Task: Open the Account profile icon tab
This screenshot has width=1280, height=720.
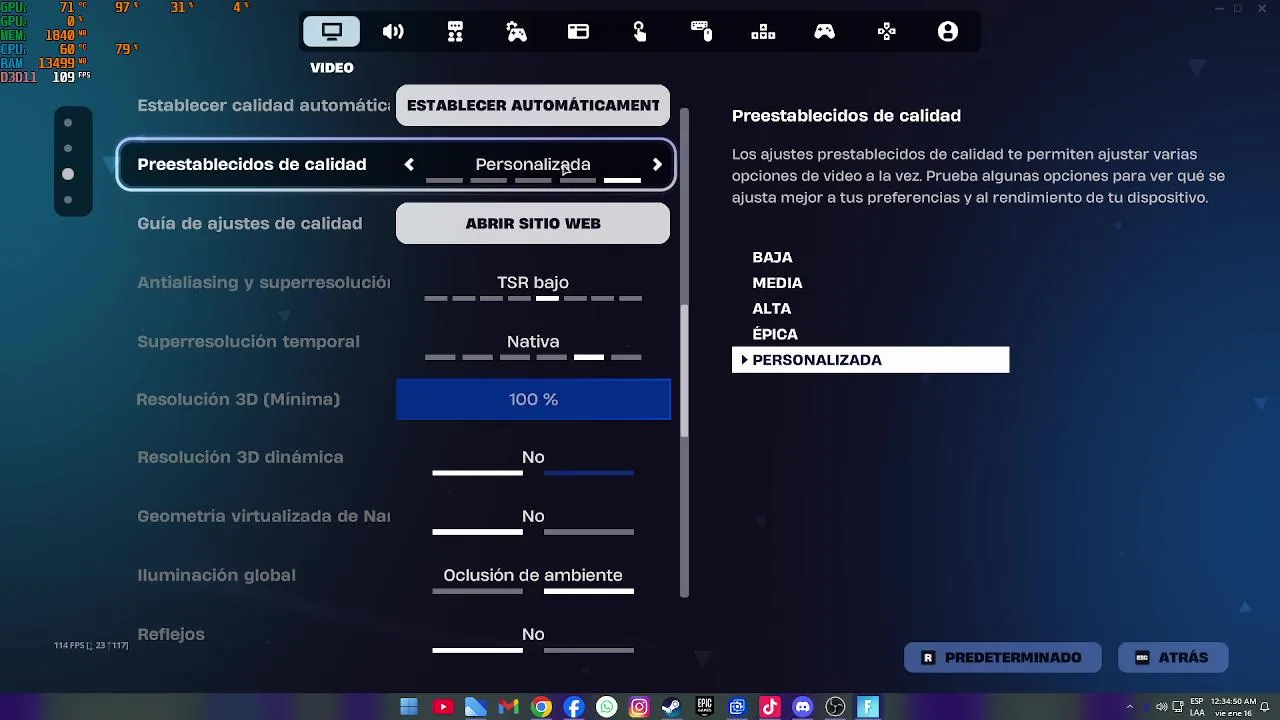Action: click(x=948, y=32)
